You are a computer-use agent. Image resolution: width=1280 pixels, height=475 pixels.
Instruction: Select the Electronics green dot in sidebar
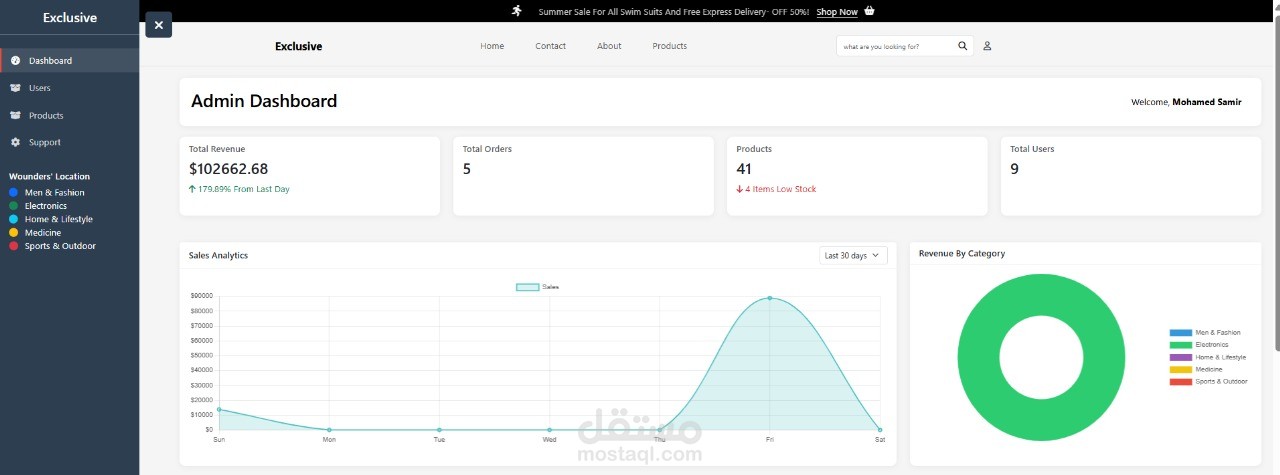coord(13,206)
